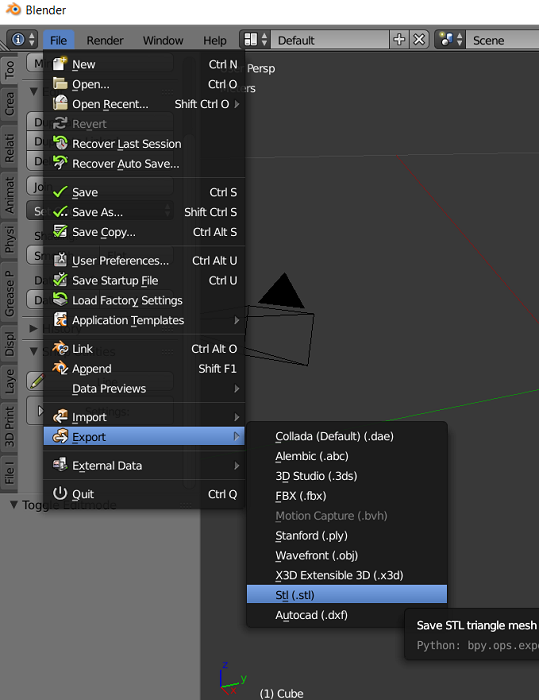Viewport: 539px width, 700px height.
Task: Choose Stl (.stl) export option
Action: (347, 595)
